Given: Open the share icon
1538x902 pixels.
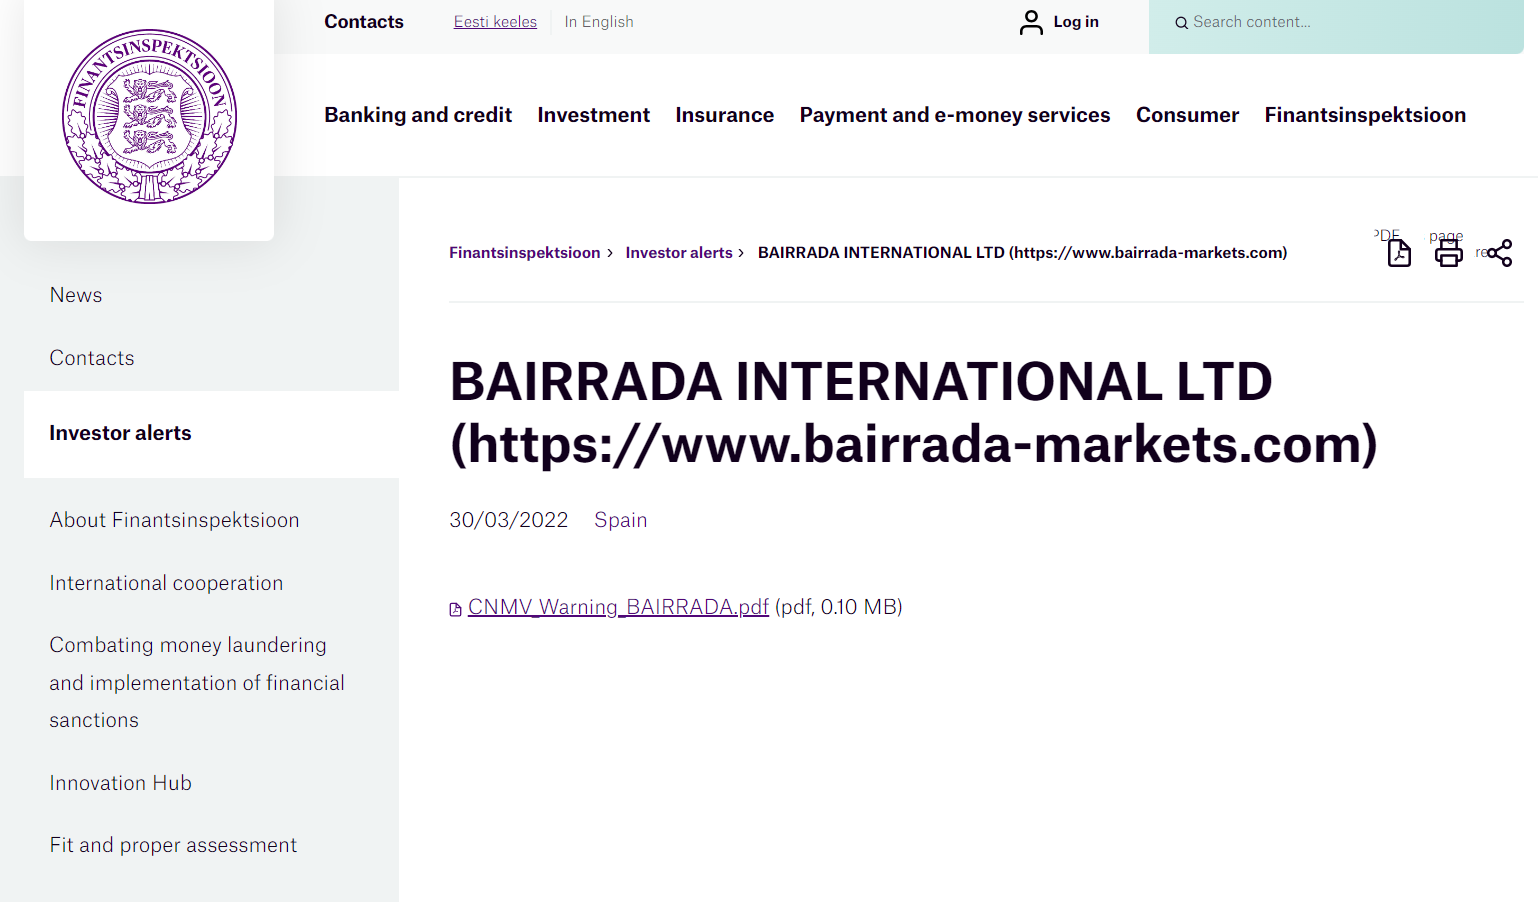Looking at the screenshot, I should click(x=1499, y=253).
